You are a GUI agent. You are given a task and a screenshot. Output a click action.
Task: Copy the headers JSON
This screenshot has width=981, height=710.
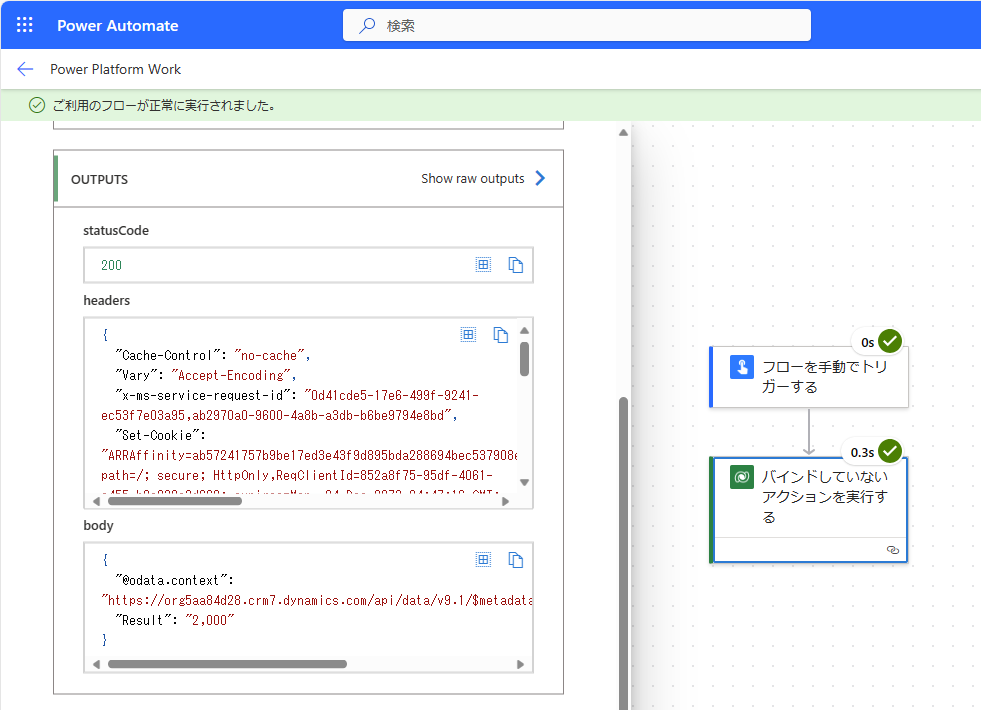[x=501, y=335]
